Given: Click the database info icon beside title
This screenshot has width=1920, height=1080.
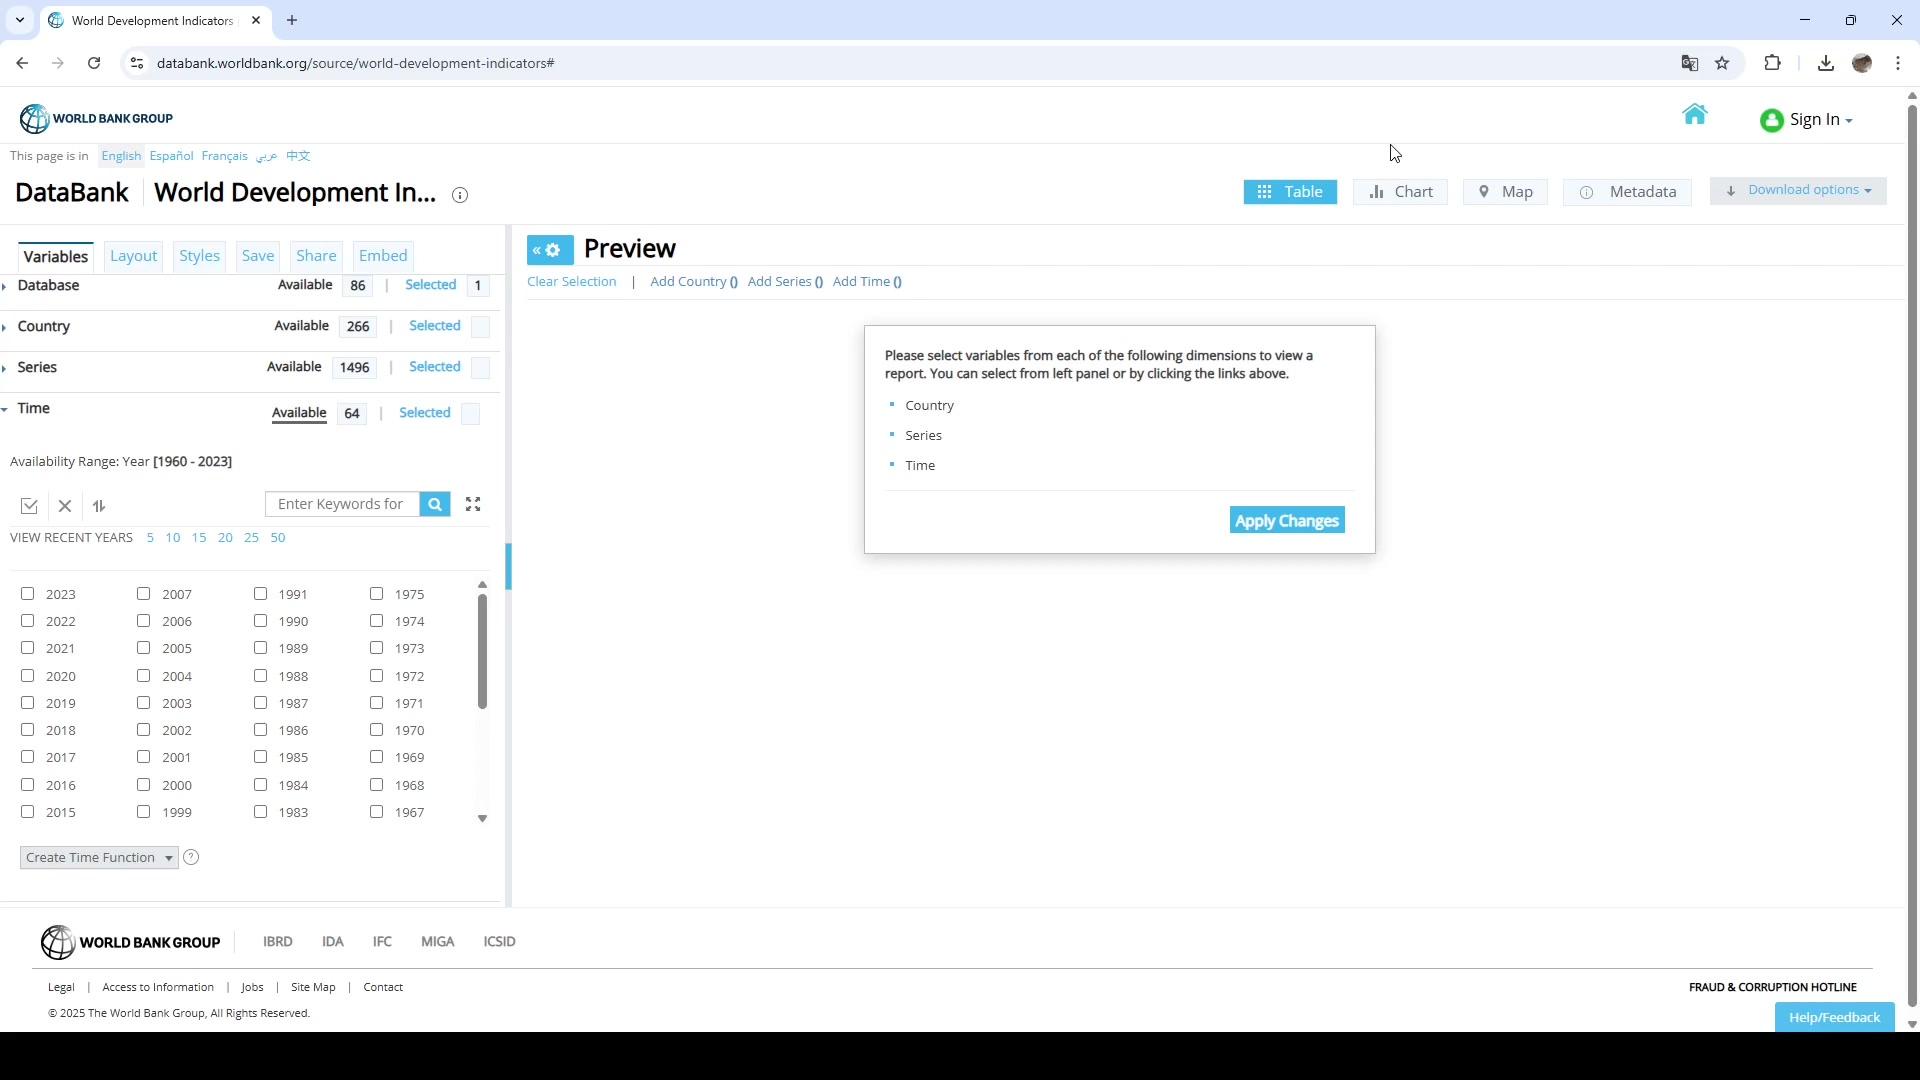Looking at the screenshot, I should click(460, 195).
